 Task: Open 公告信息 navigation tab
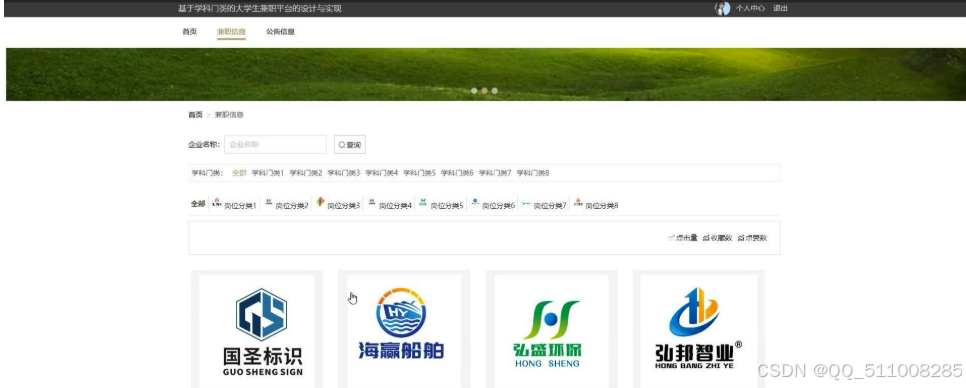(280, 31)
